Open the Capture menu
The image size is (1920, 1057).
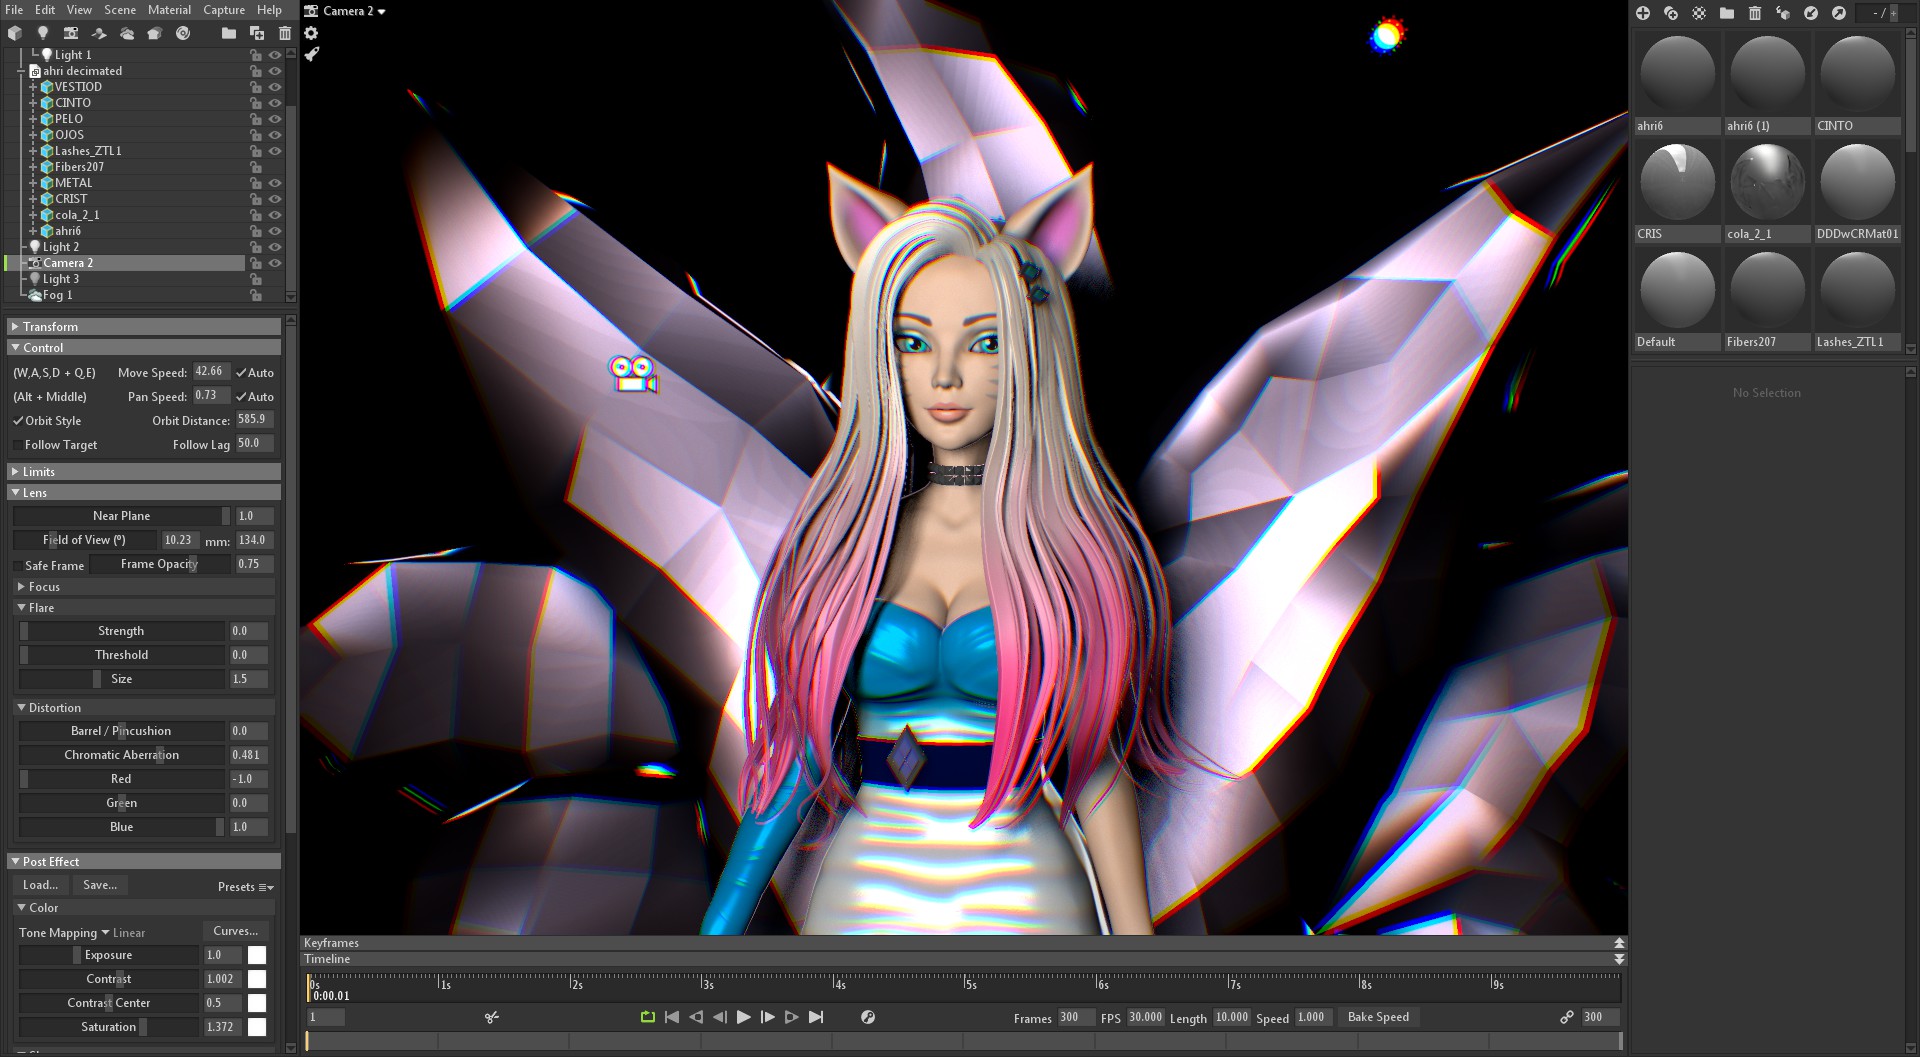click(x=224, y=10)
